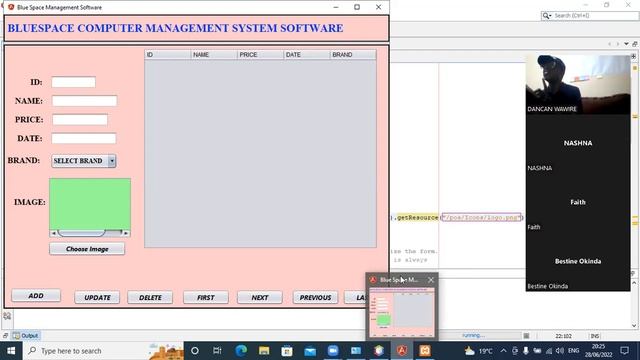The height and width of the screenshot is (360, 640).
Task: Click the volume speaker tray icon
Action: (560, 351)
